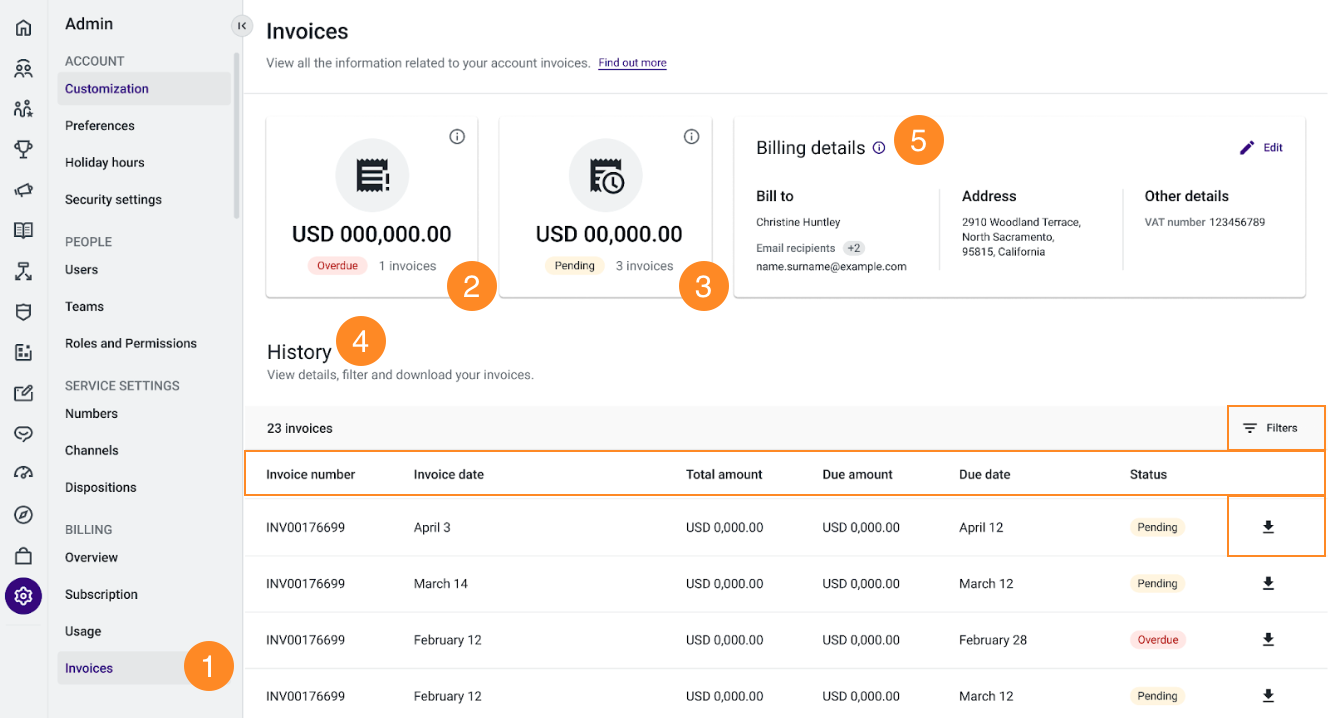Click the Invoice date column header
1329x718 pixels.
coord(448,474)
